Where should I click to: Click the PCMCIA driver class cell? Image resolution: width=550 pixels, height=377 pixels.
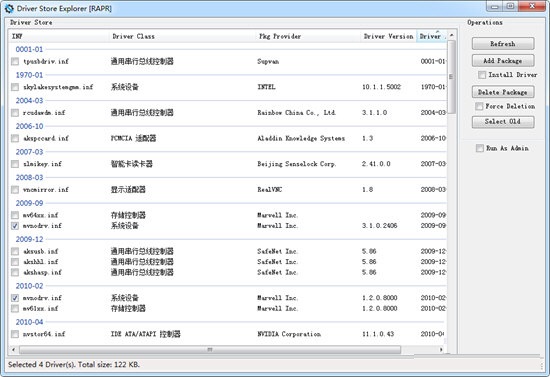(x=133, y=138)
